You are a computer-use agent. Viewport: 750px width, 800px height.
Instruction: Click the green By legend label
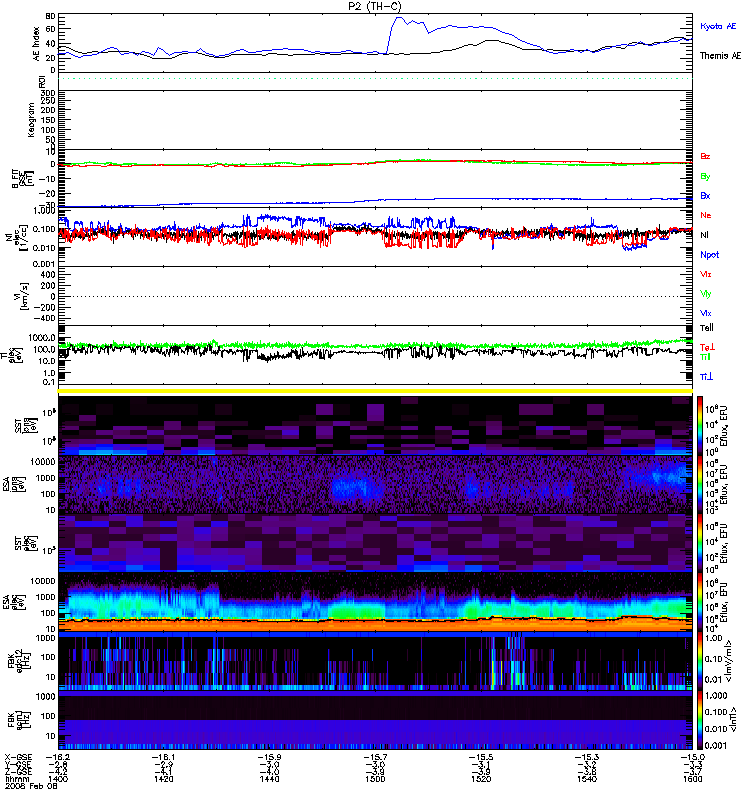[x=706, y=176]
